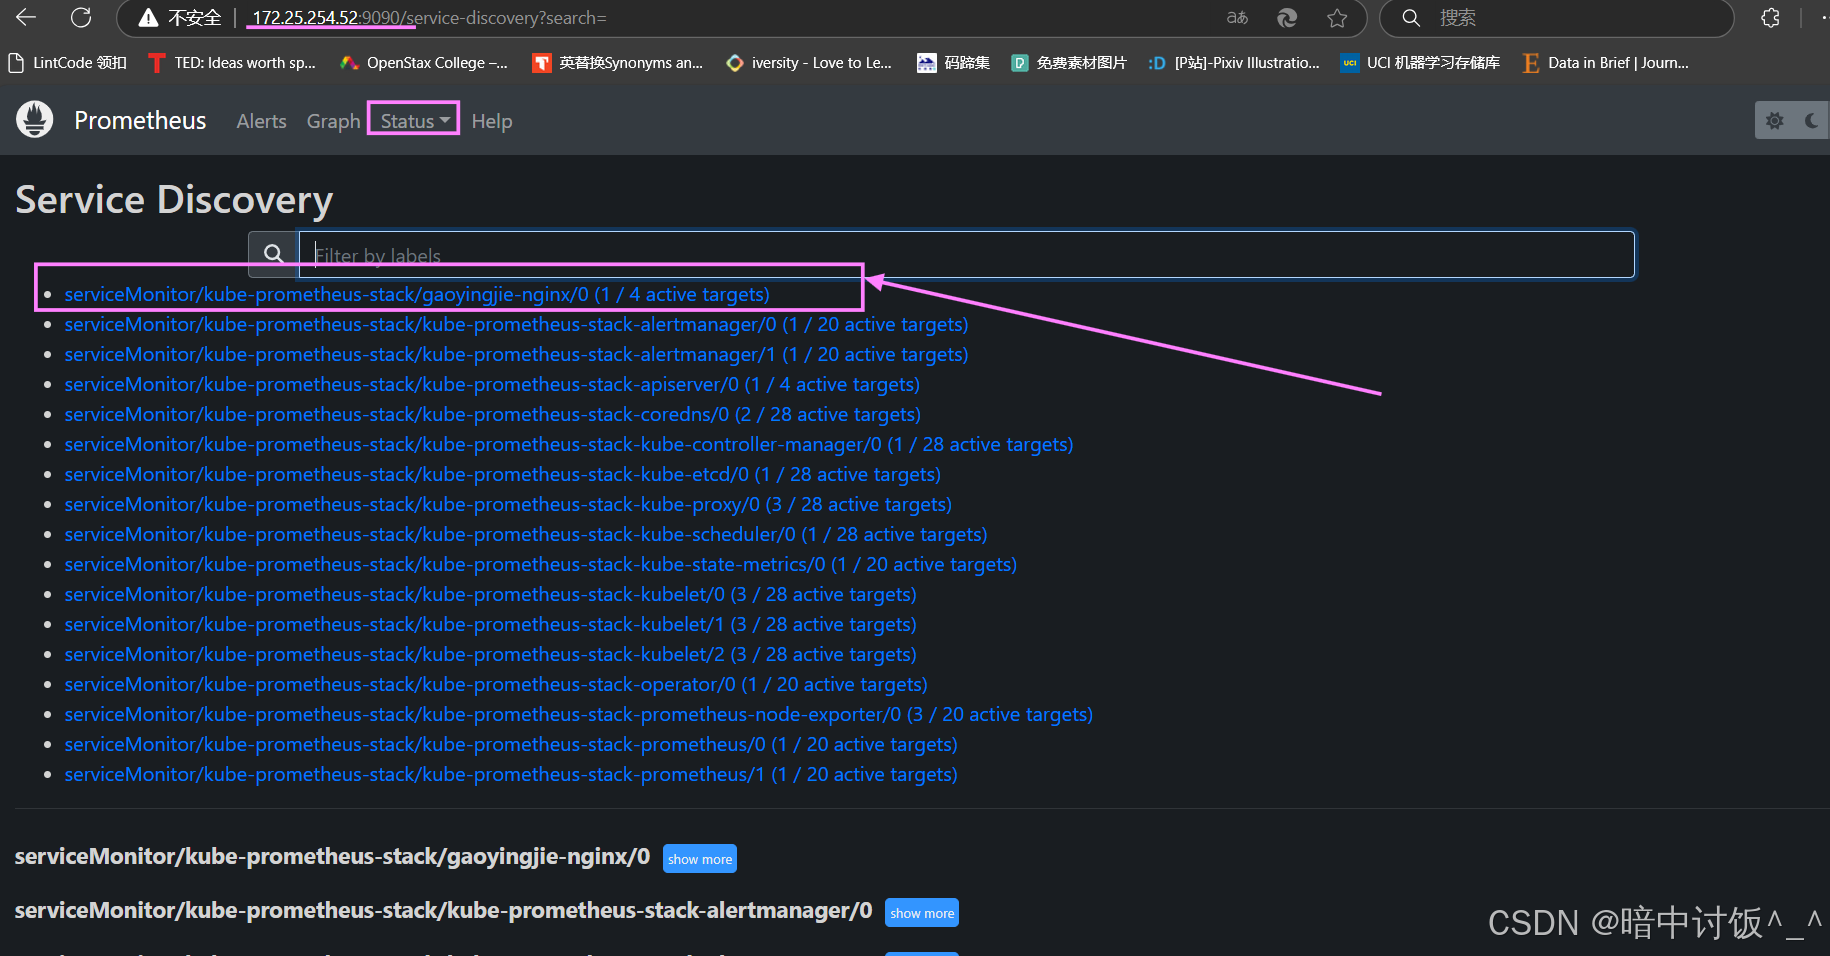Focus the Filter by labels input
Screen dimensions: 1830x956
tap(966, 254)
